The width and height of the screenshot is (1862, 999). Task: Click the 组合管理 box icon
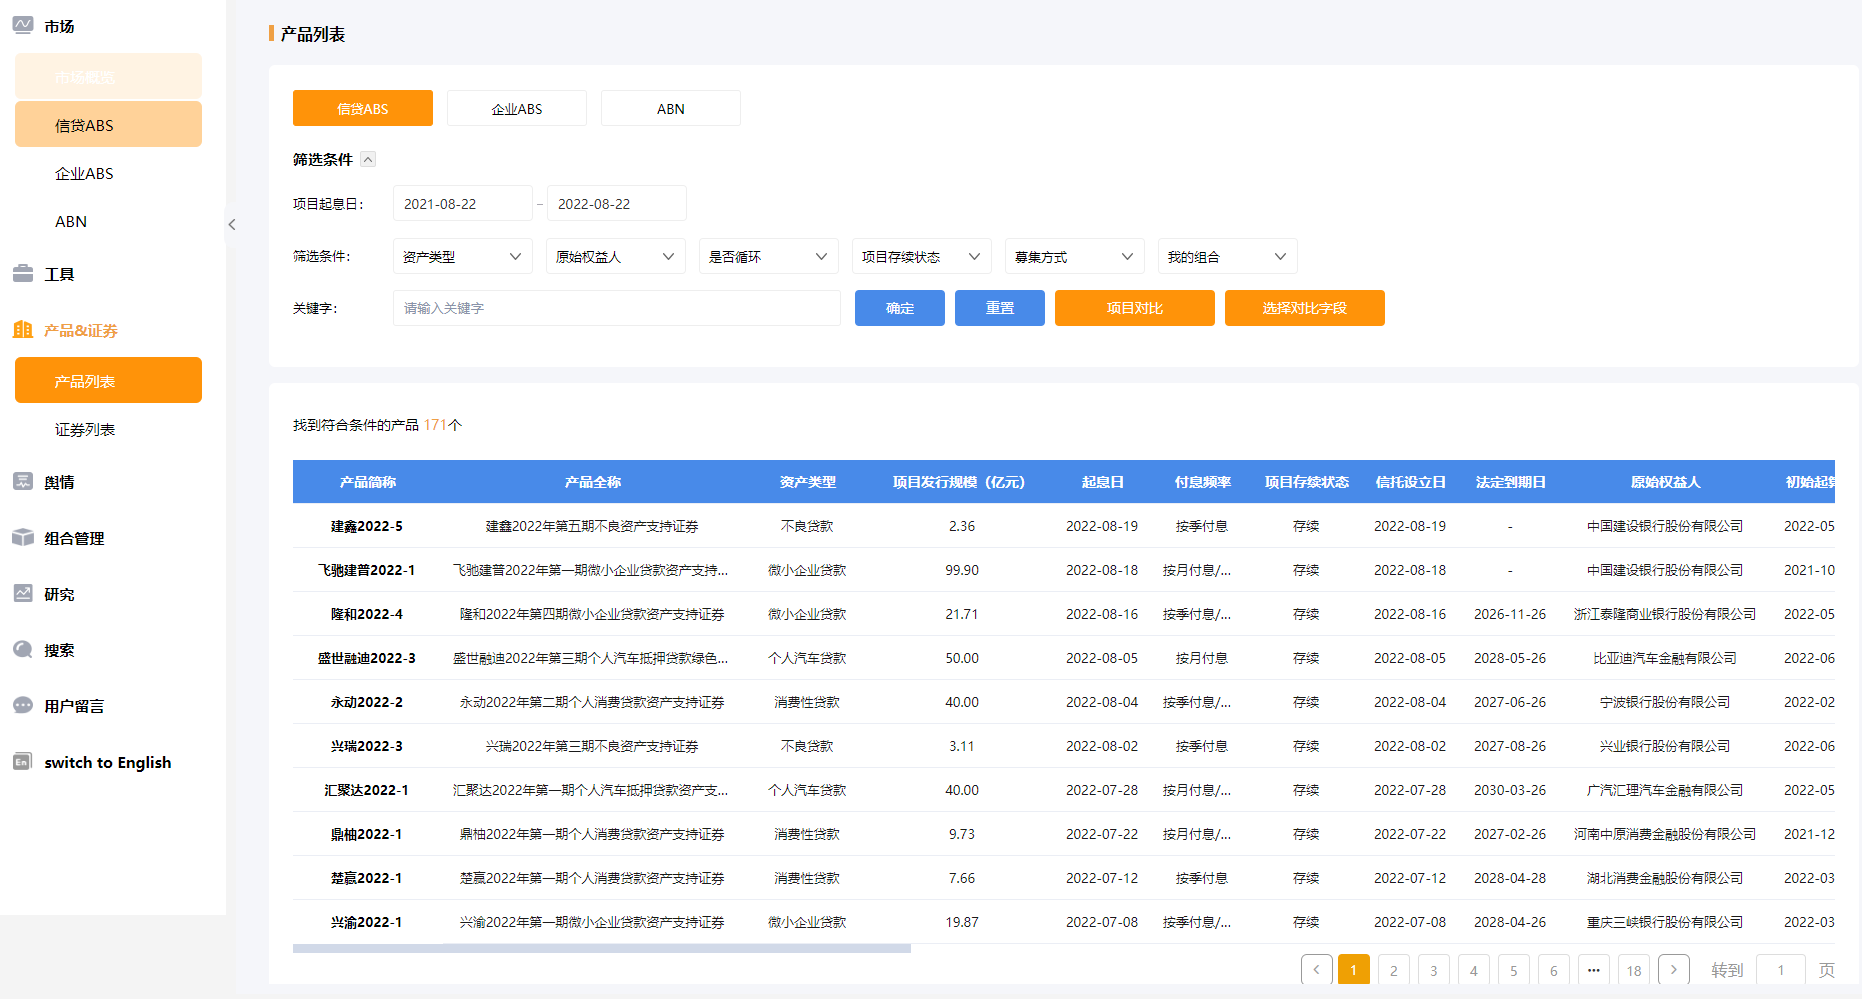point(23,537)
